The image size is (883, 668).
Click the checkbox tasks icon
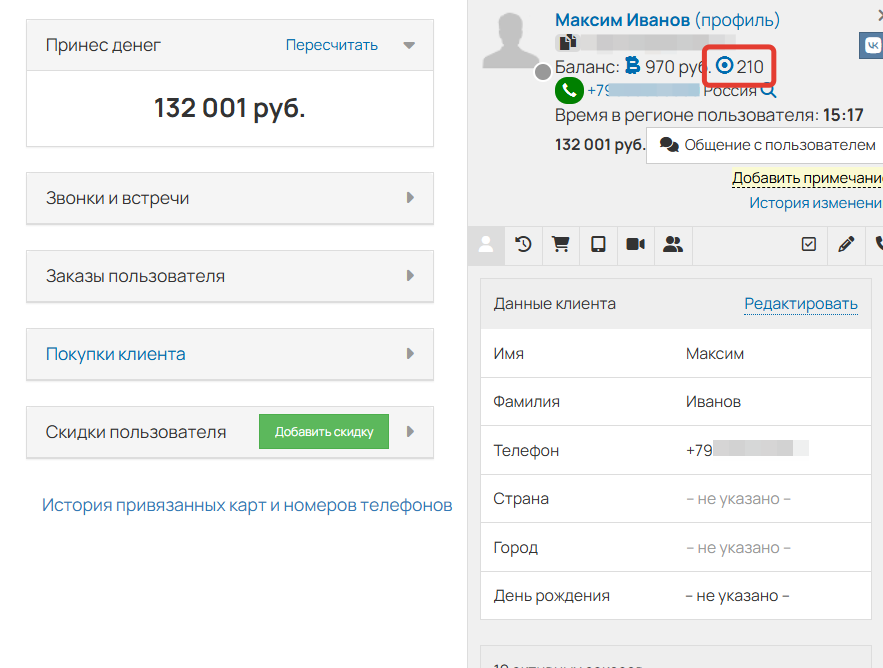click(808, 244)
